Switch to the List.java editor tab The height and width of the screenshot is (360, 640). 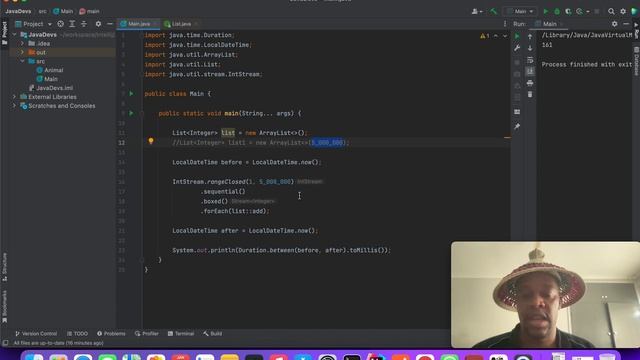pyautogui.click(x=181, y=24)
